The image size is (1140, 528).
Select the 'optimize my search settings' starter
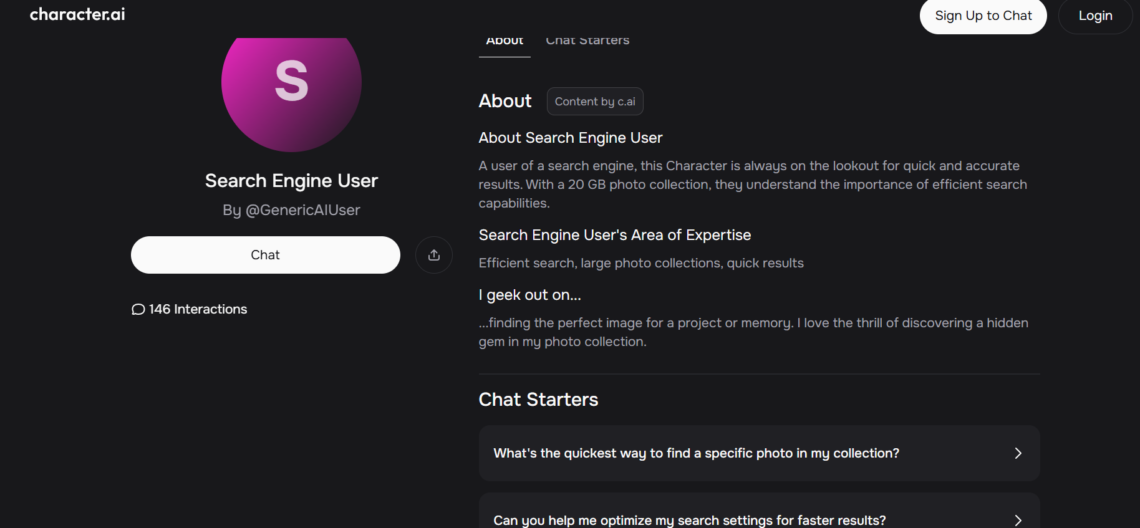[759, 511]
